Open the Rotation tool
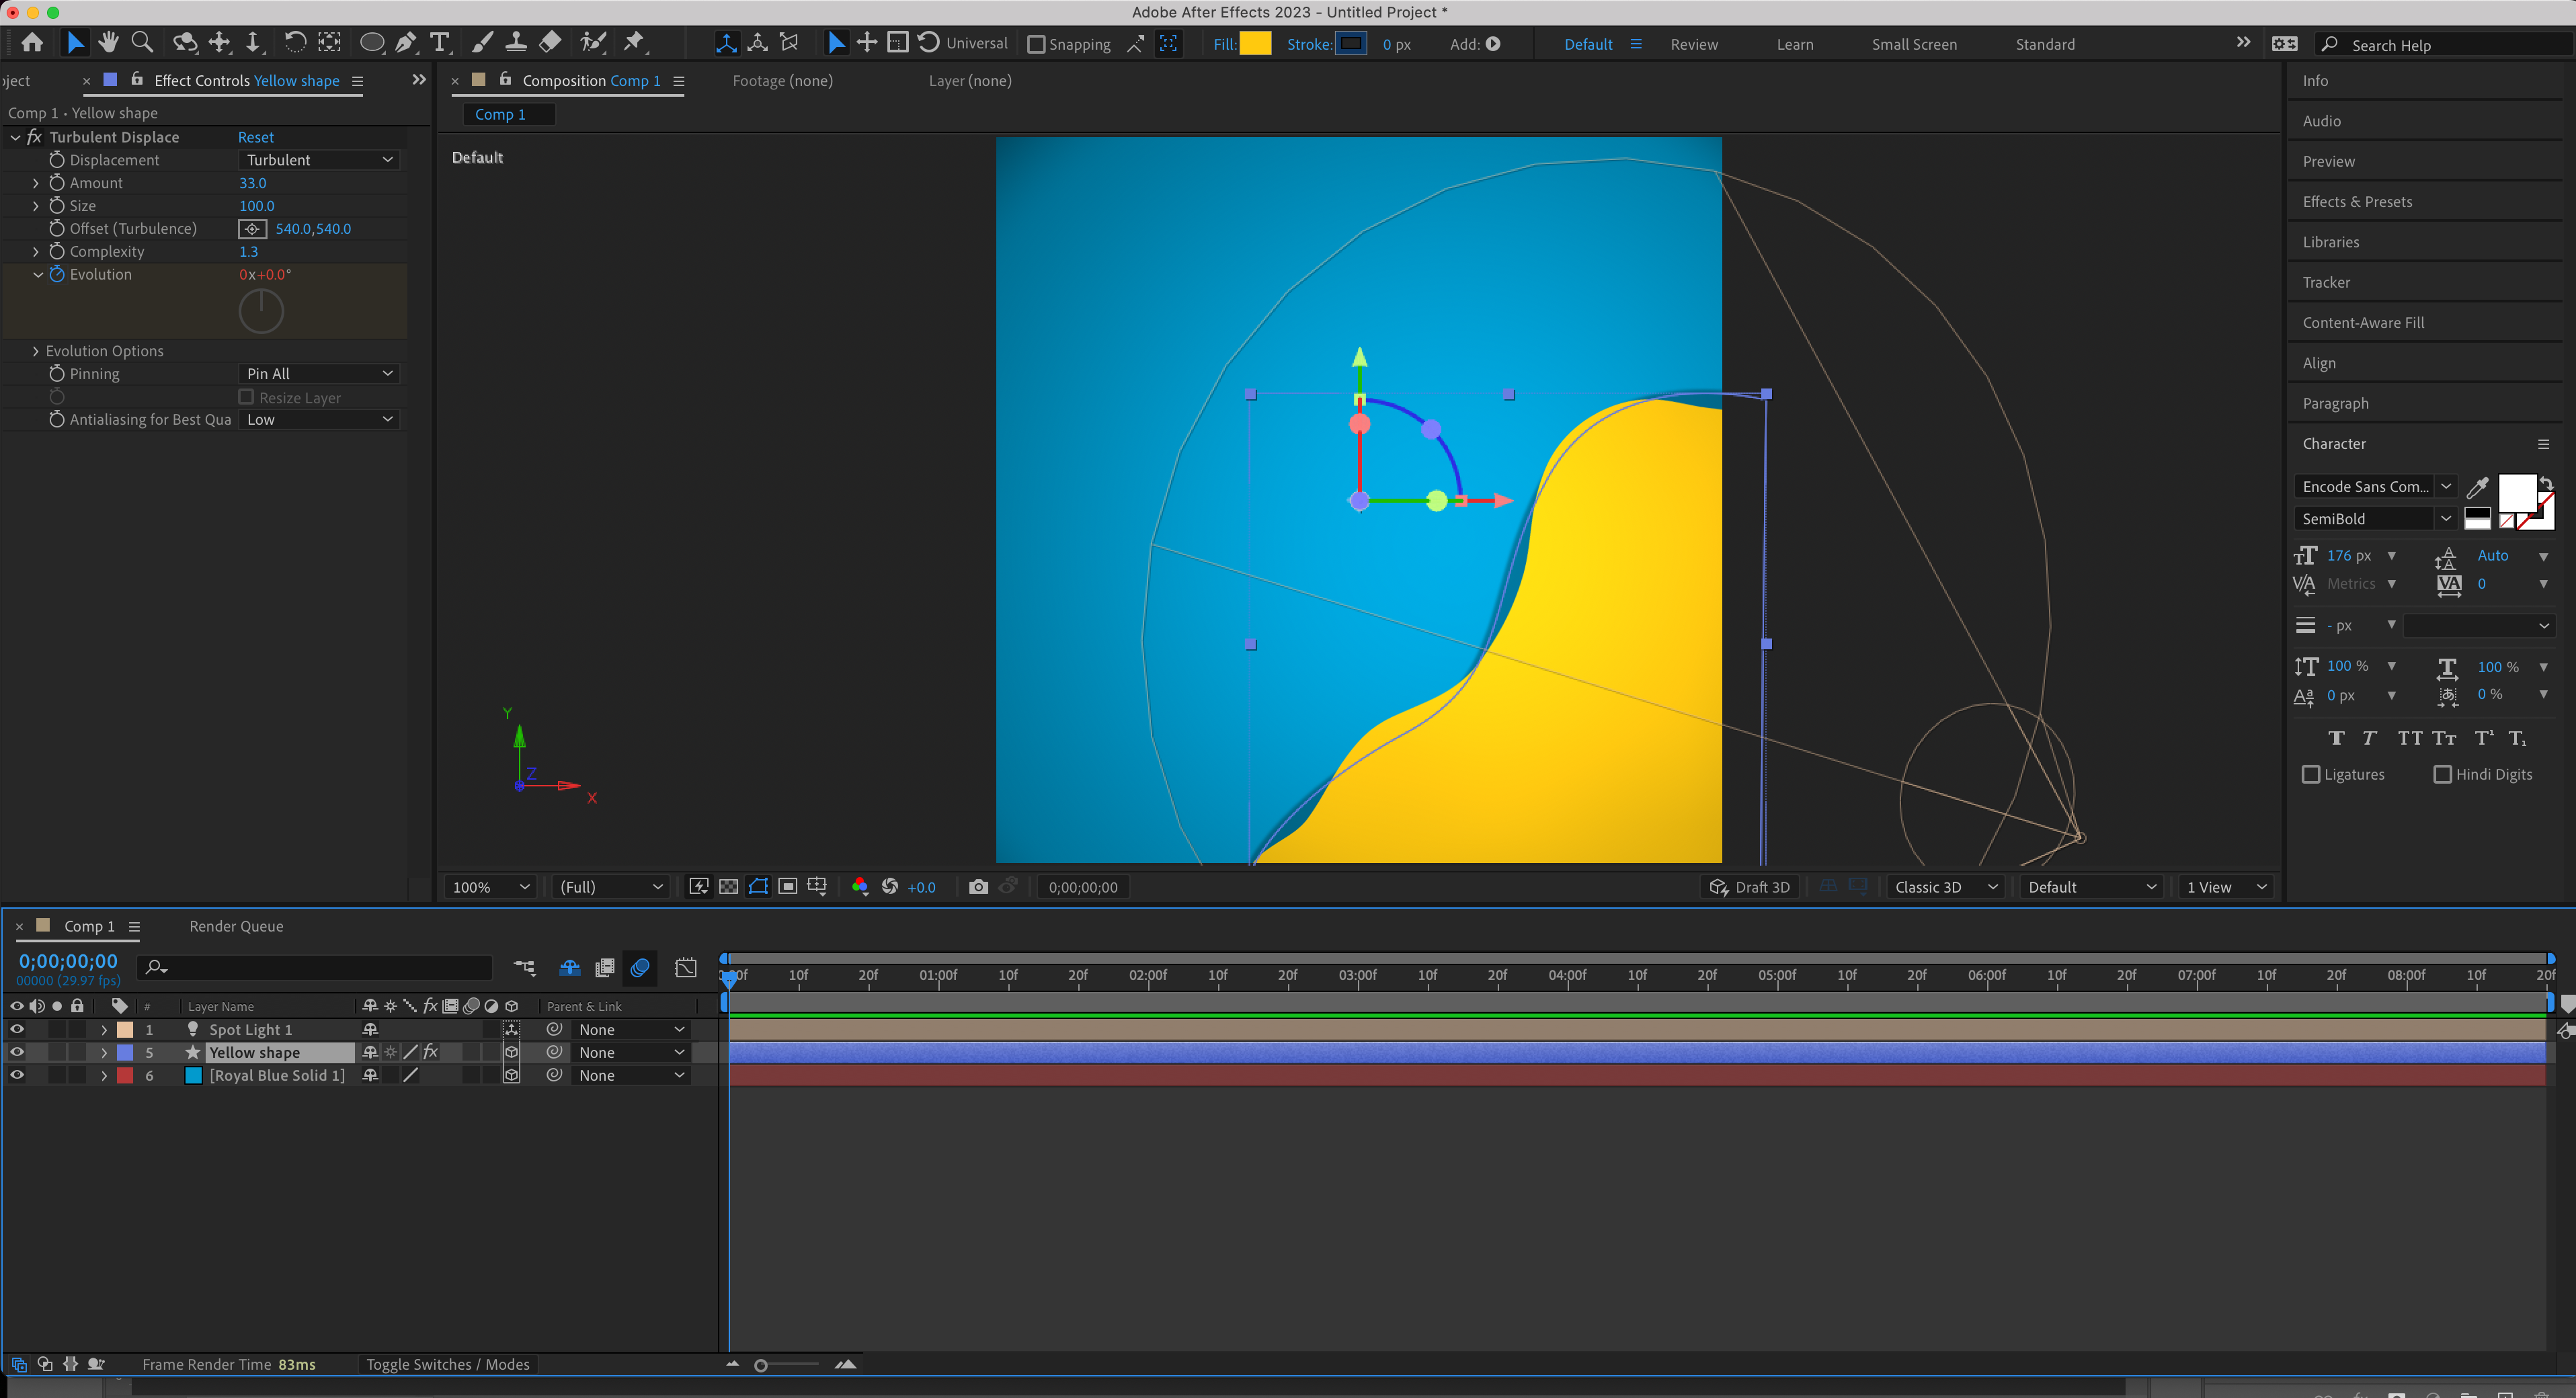This screenshot has width=2576, height=1398. (x=295, y=42)
